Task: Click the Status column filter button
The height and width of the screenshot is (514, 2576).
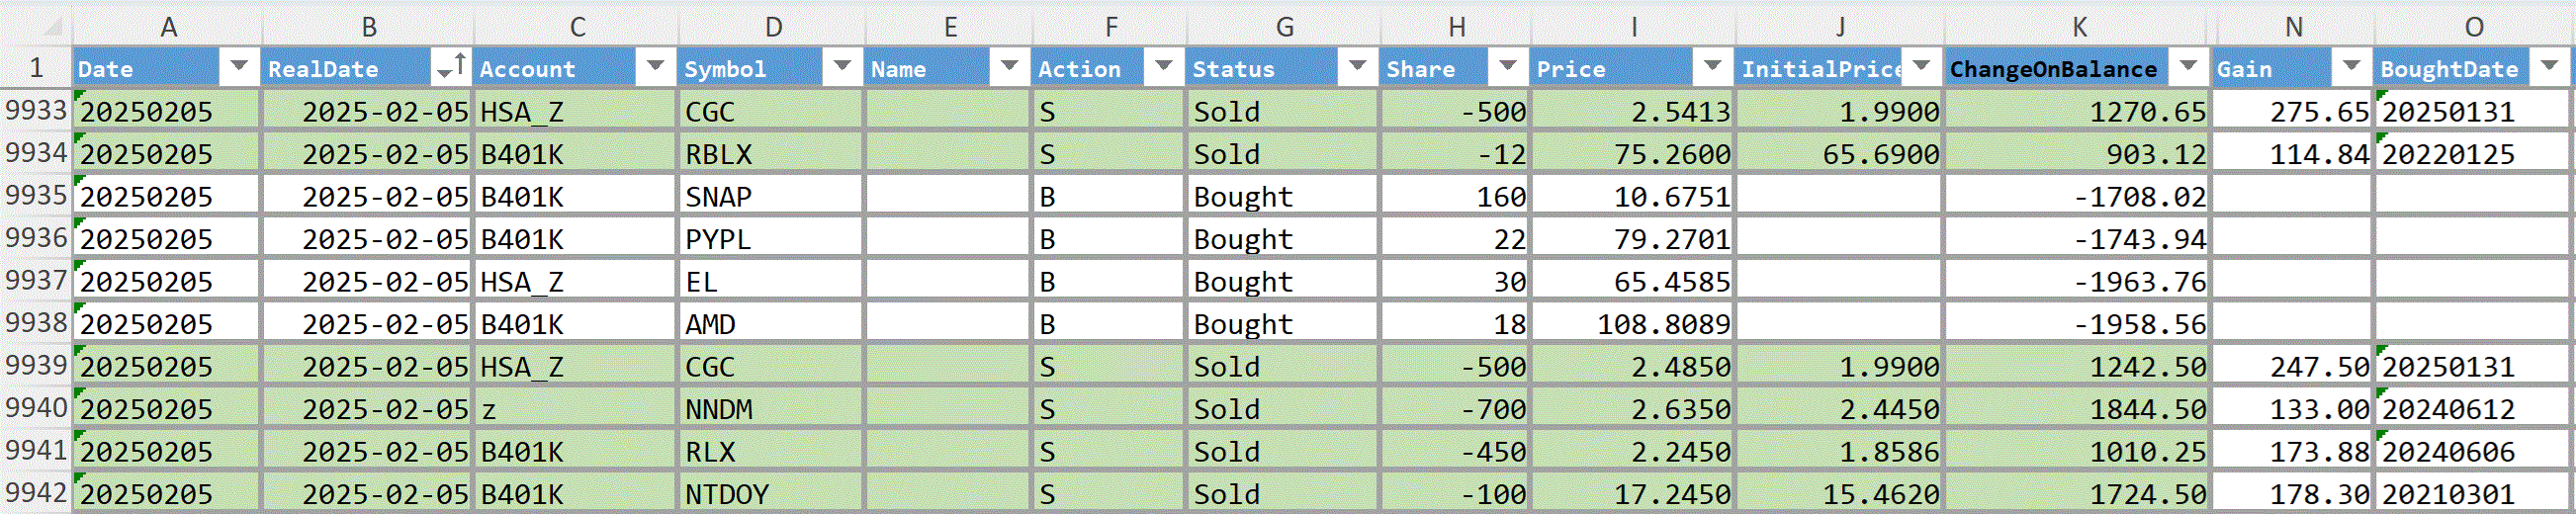Action: pyautogui.click(x=1357, y=67)
